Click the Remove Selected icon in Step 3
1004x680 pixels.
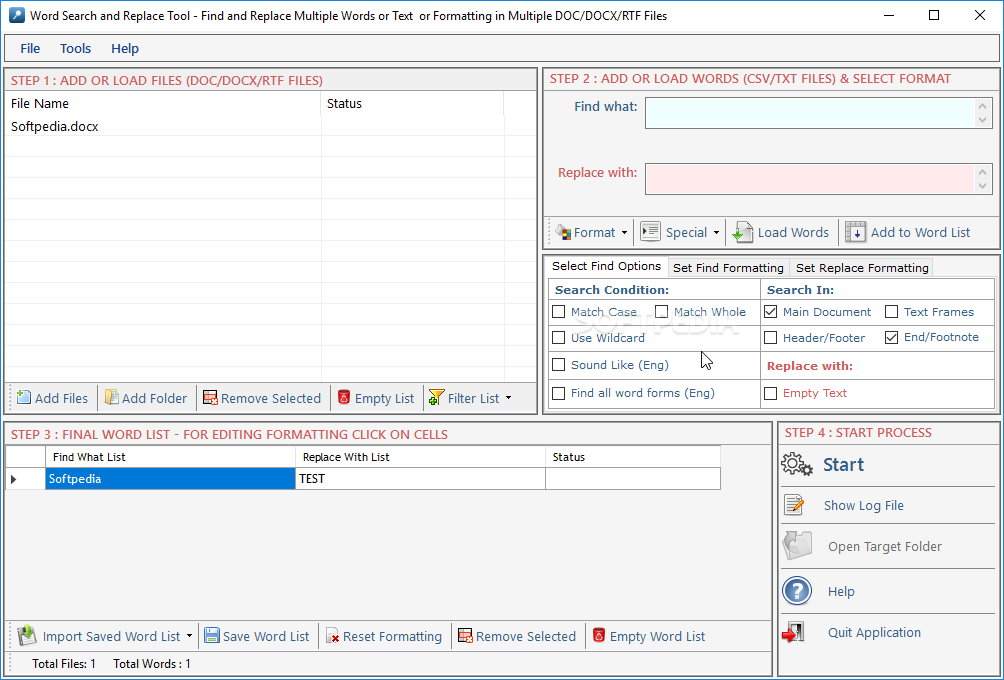465,636
